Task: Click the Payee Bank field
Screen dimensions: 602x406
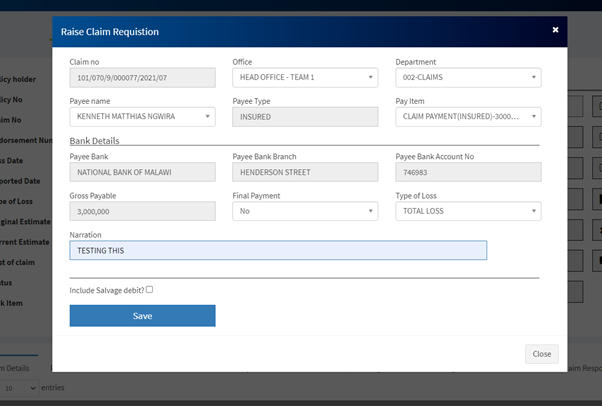Action: 142,172
